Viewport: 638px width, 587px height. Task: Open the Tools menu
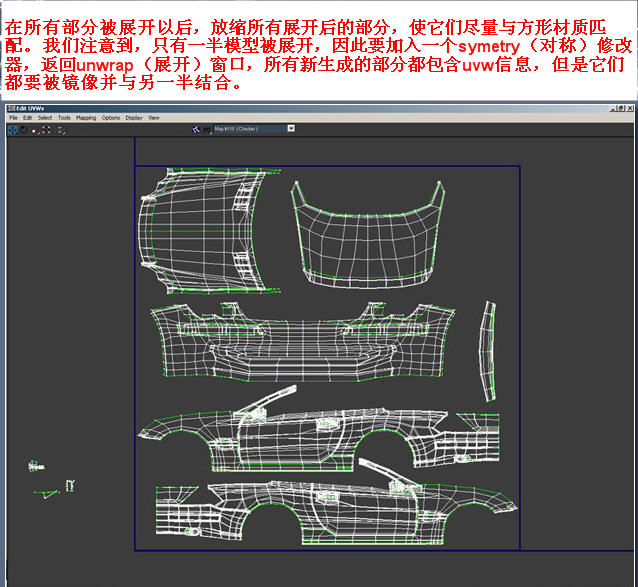tap(64, 118)
